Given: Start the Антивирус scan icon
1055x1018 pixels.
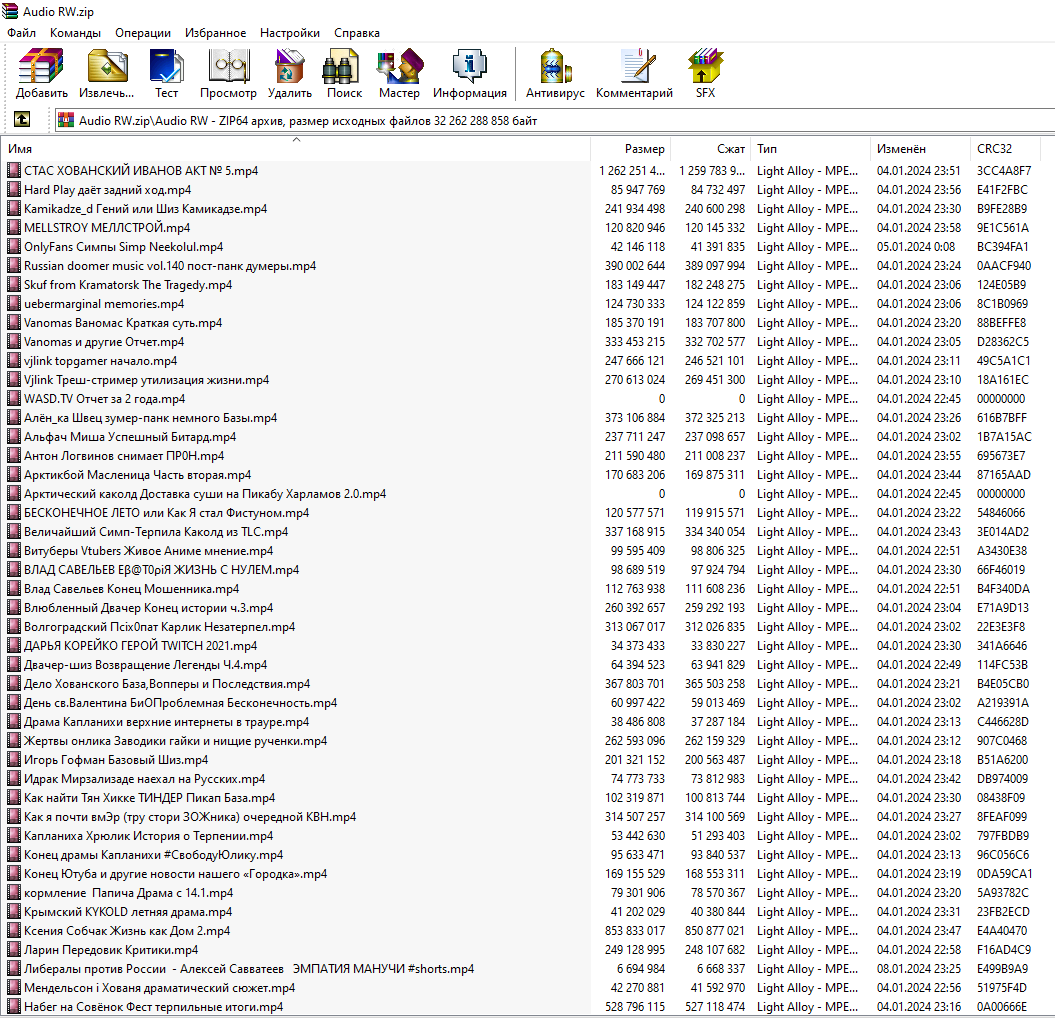Looking at the screenshot, I should (555, 67).
